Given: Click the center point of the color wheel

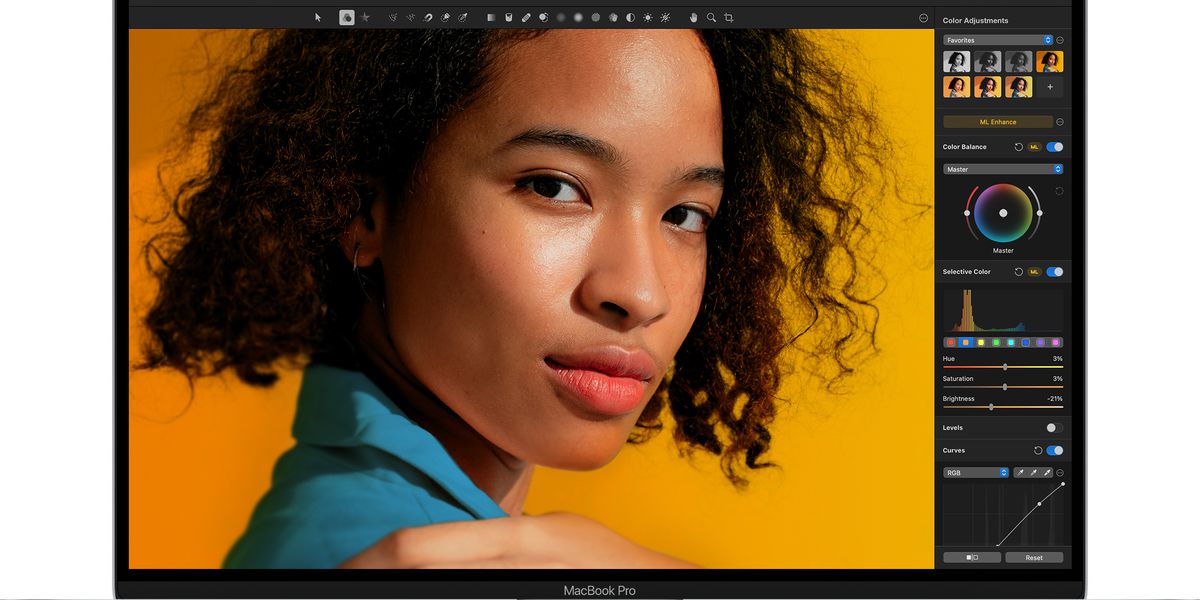Looking at the screenshot, I should pos(1003,213).
